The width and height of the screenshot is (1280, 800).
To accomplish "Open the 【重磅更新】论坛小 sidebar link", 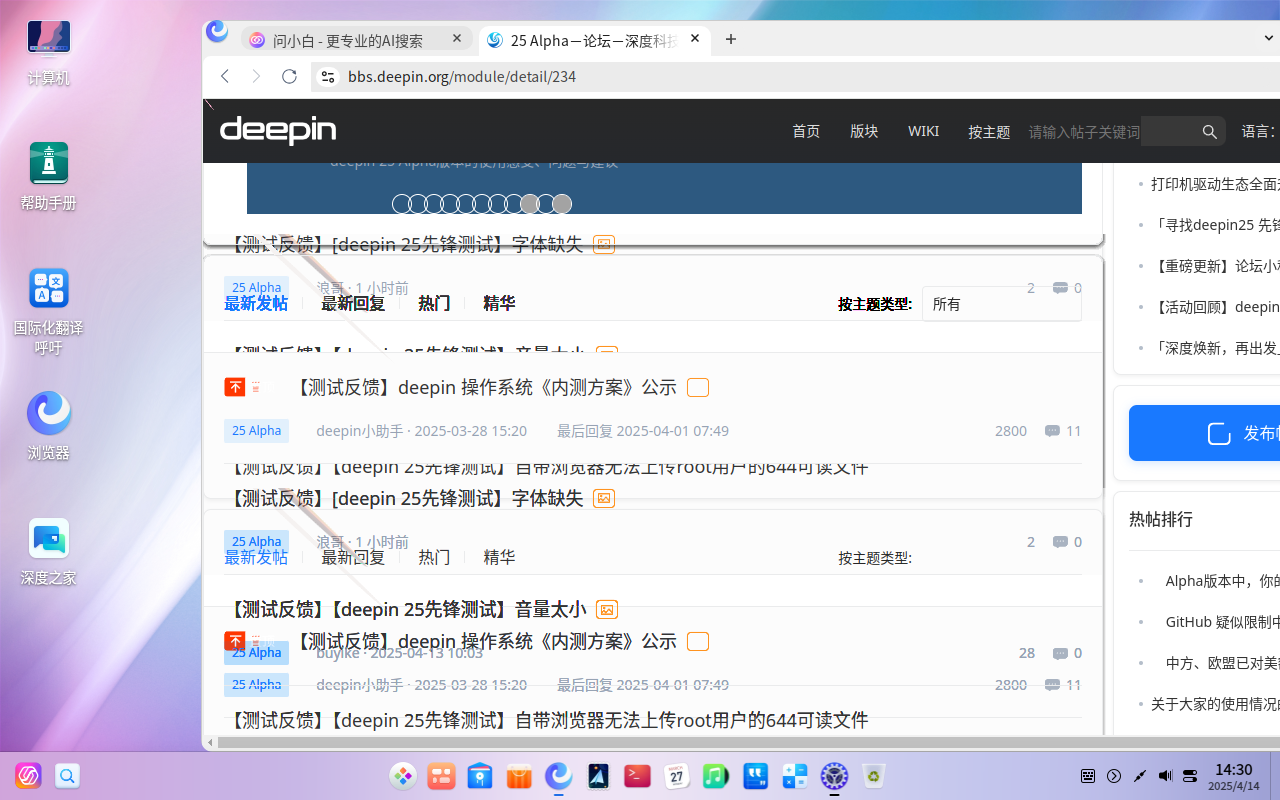I will pos(1215,266).
